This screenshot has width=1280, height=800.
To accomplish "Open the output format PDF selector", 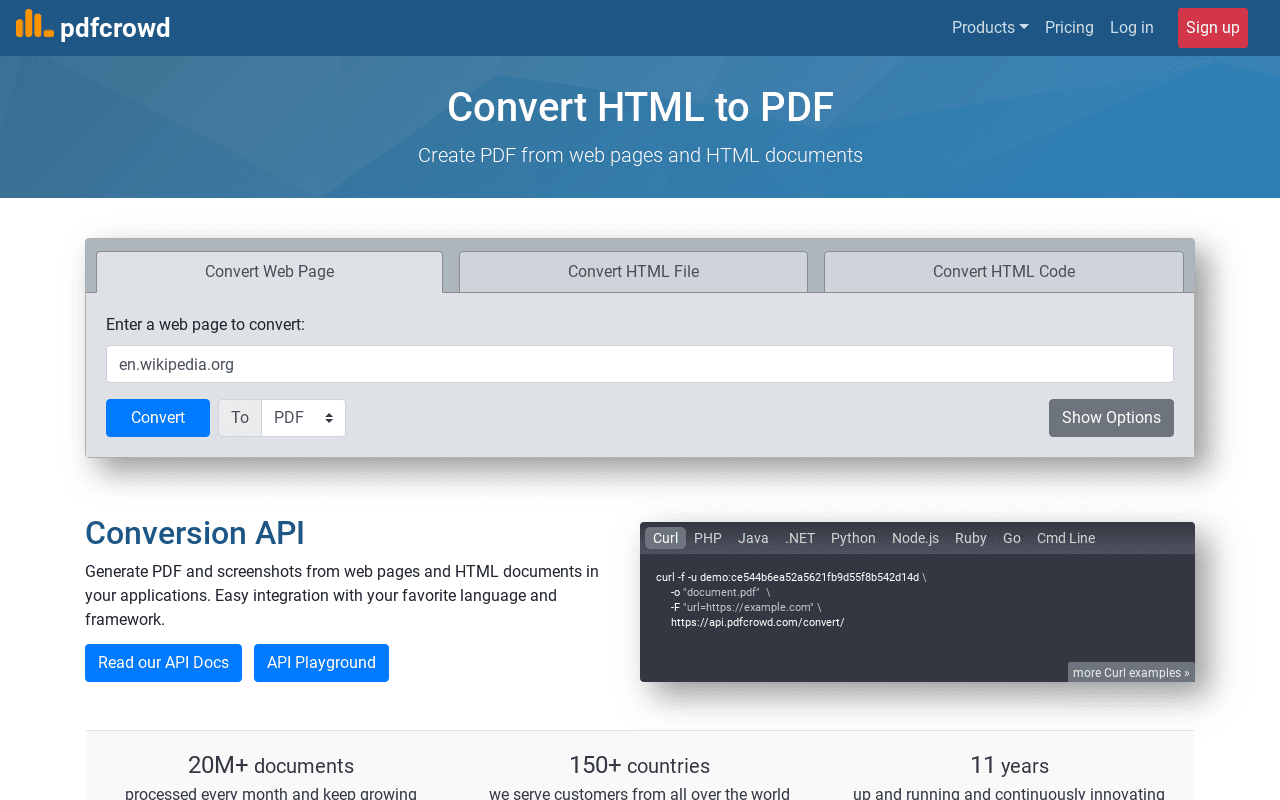I will [x=303, y=417].
